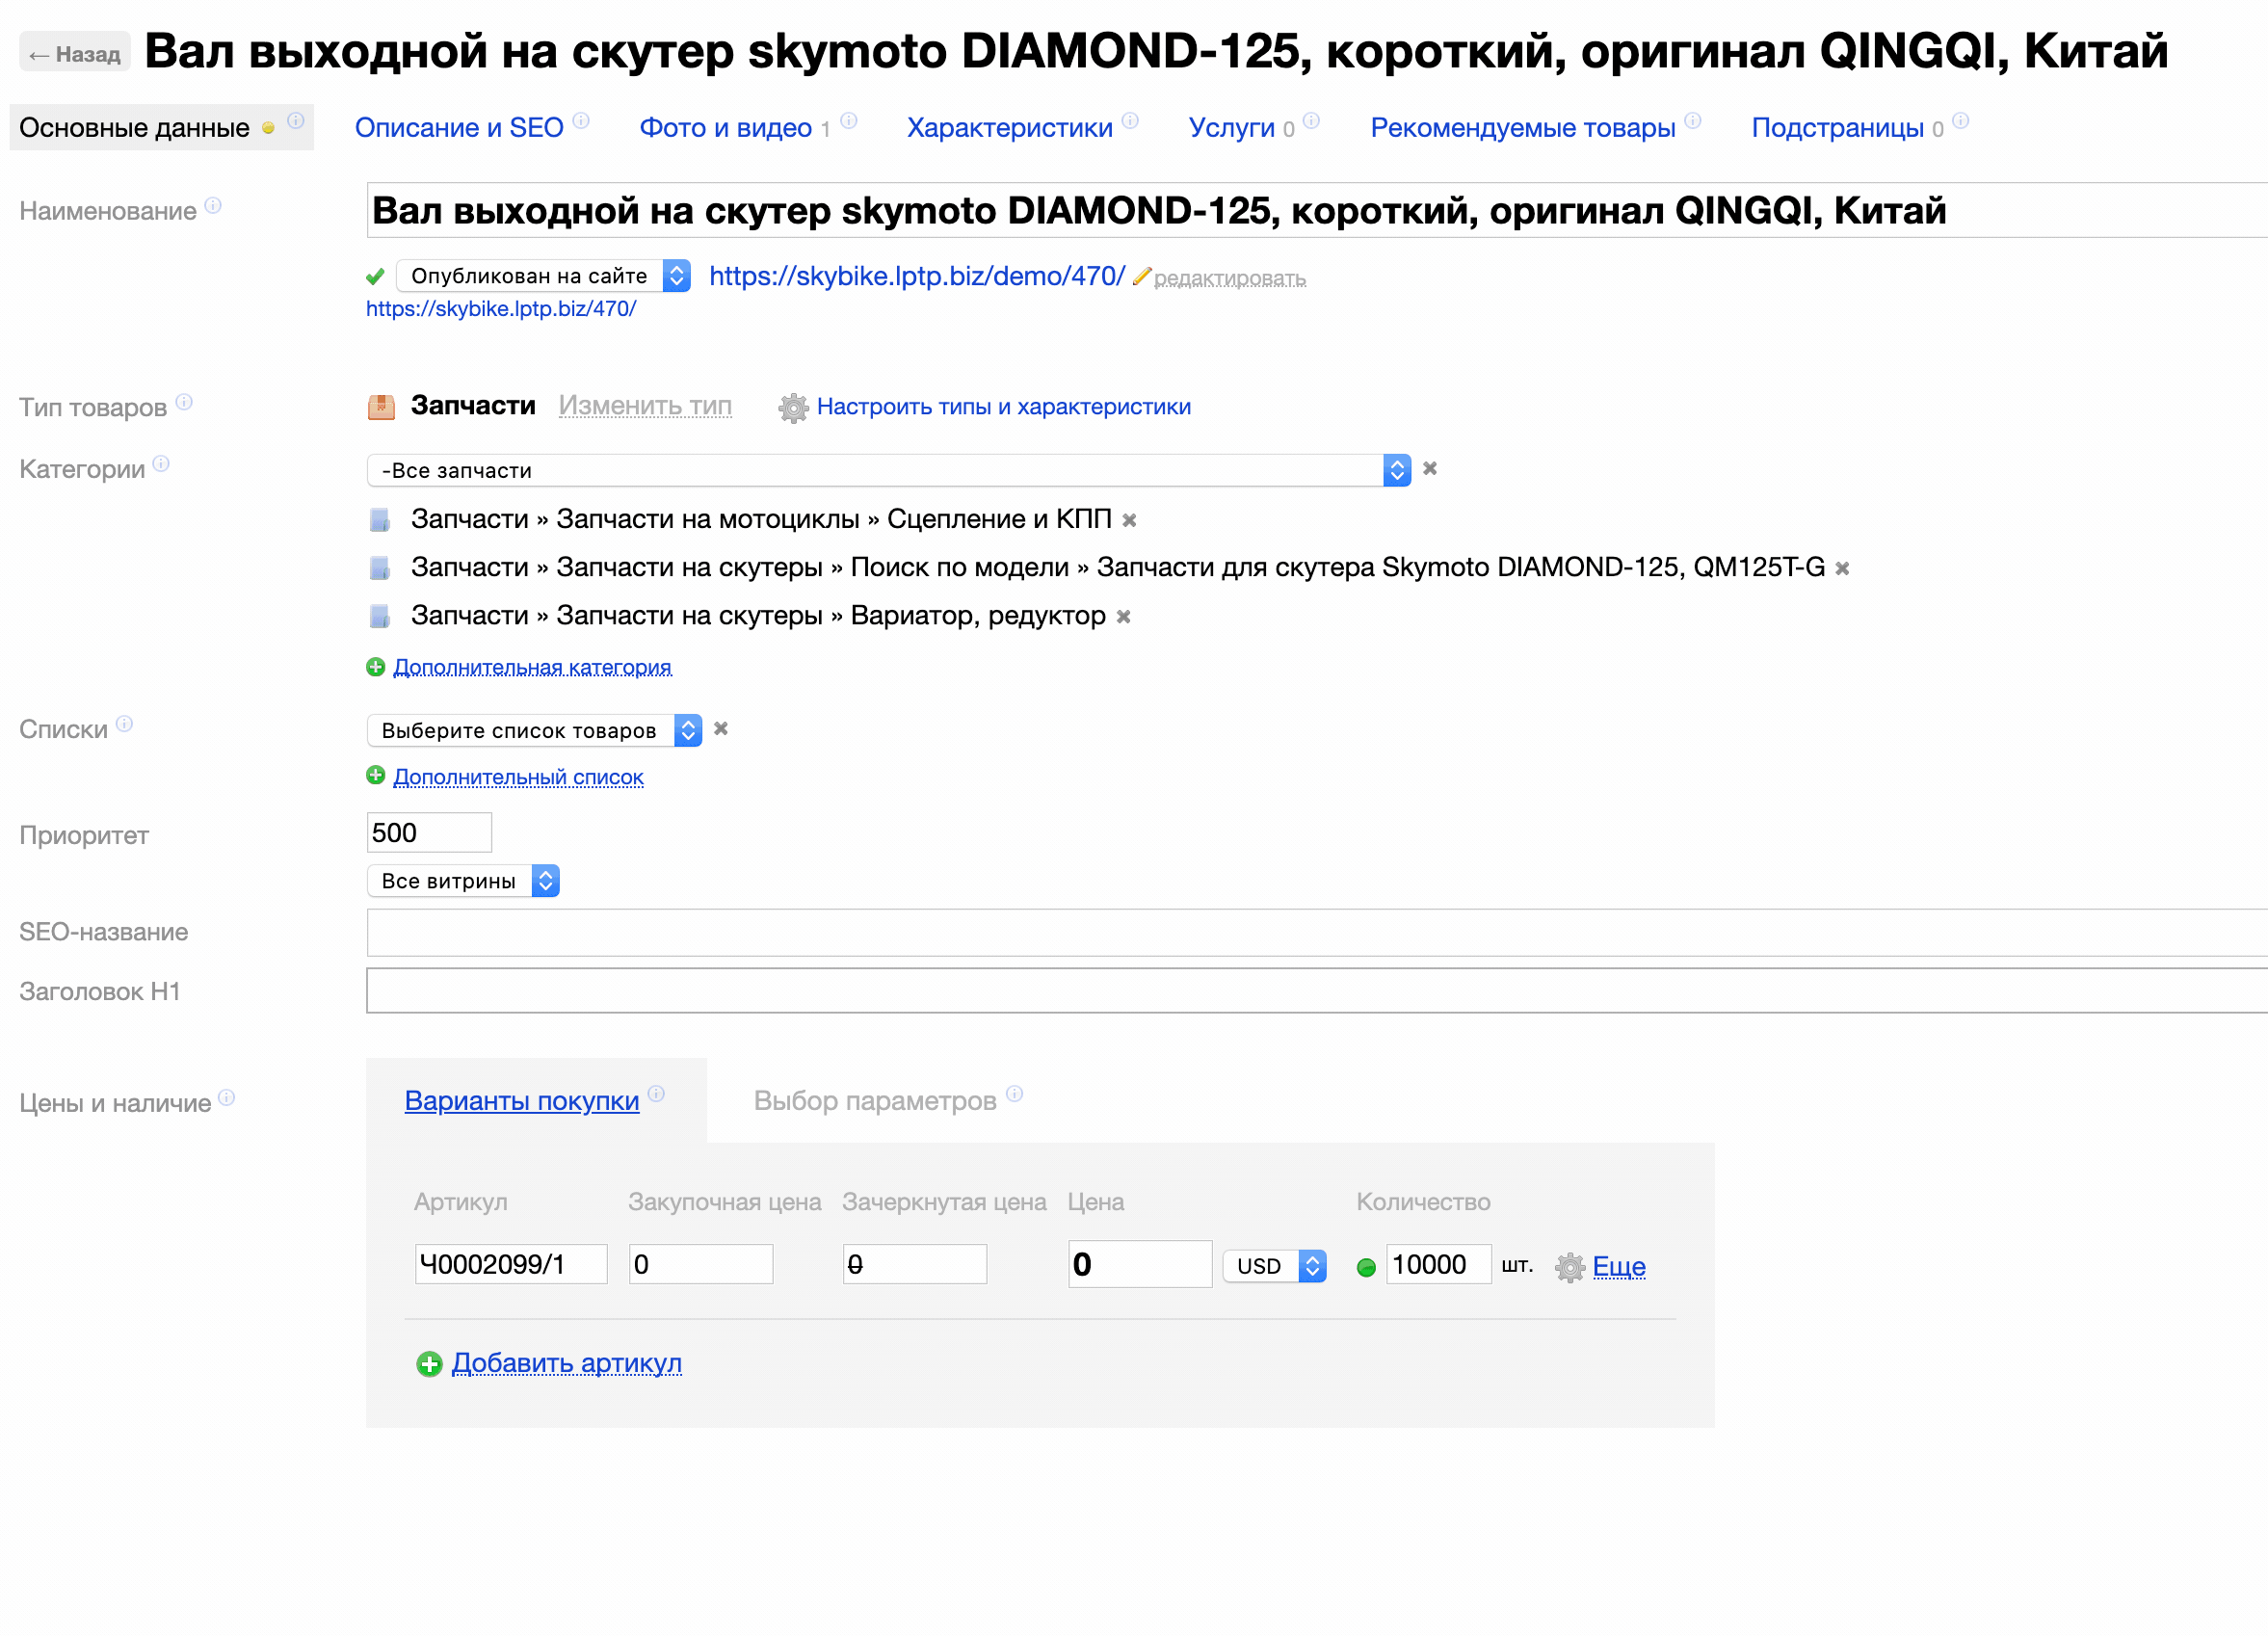
Task: Click the Еще link next to gear
Action: 1619,1266
